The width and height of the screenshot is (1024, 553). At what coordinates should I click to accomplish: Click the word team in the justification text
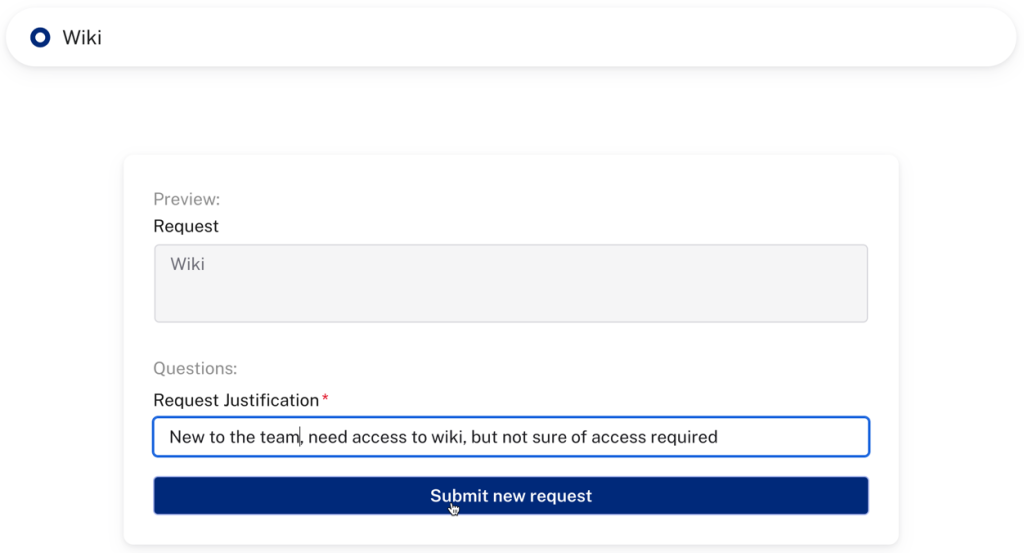click(280, 437)
